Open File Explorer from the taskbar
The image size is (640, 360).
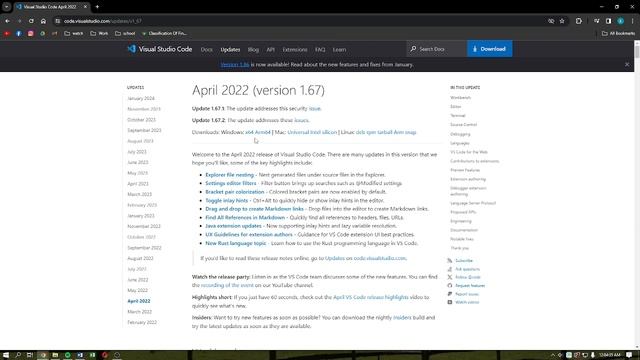(55, 355)
